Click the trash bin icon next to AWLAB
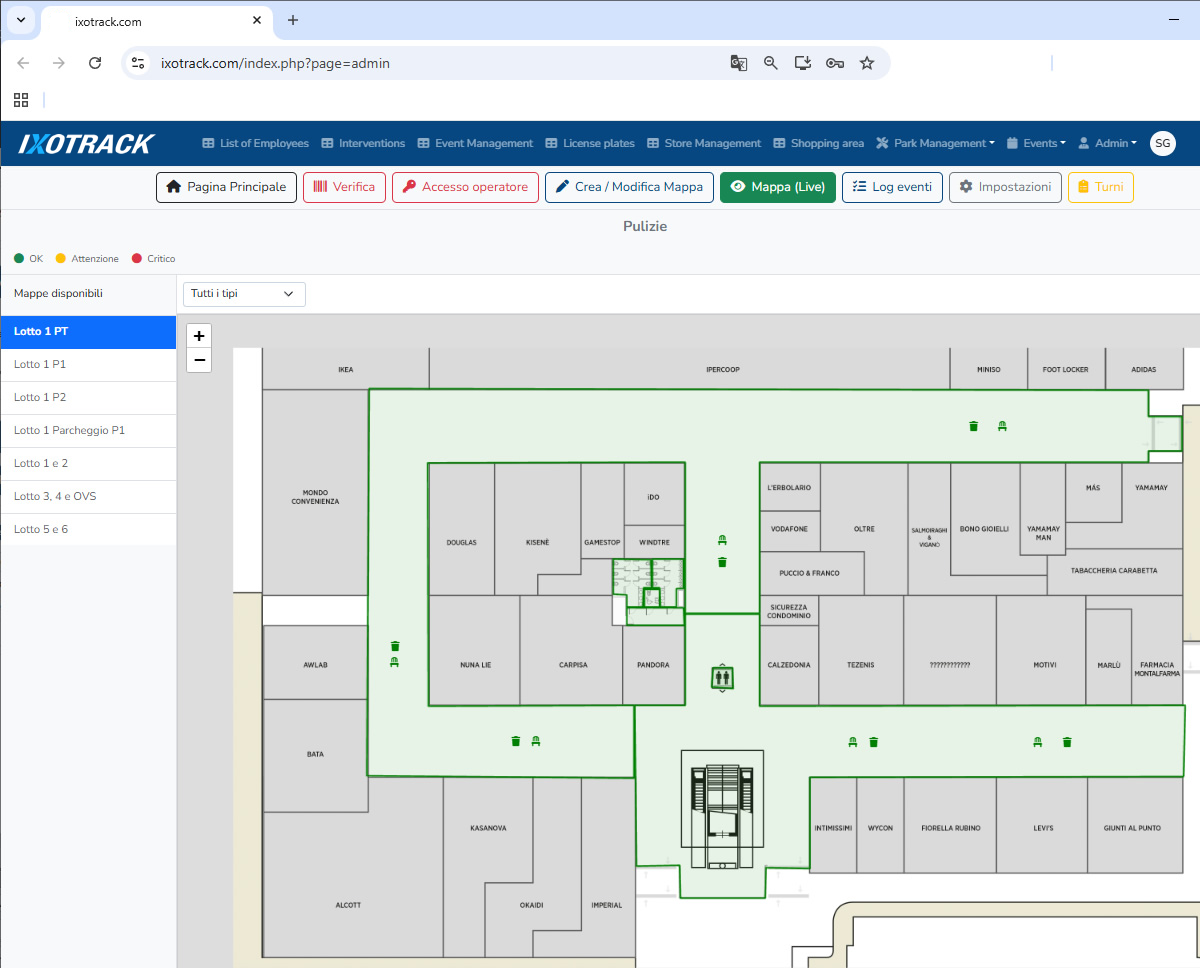The width and height of the screenshot is (1200, 968). [395, 646]
